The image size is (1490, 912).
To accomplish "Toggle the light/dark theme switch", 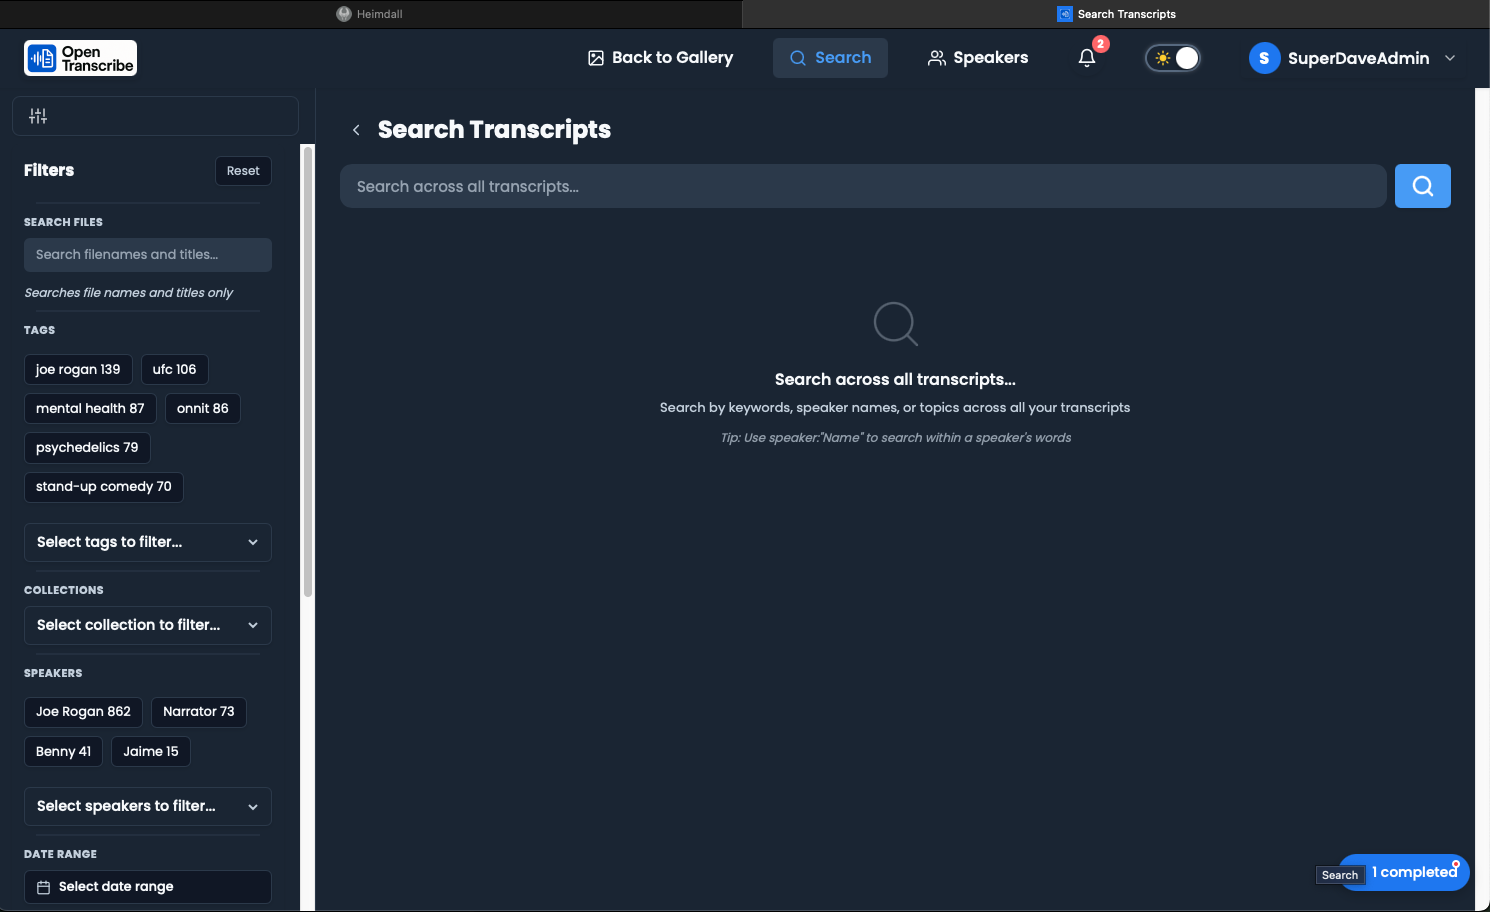I will pyautogui.click(x=1173, y=58).
